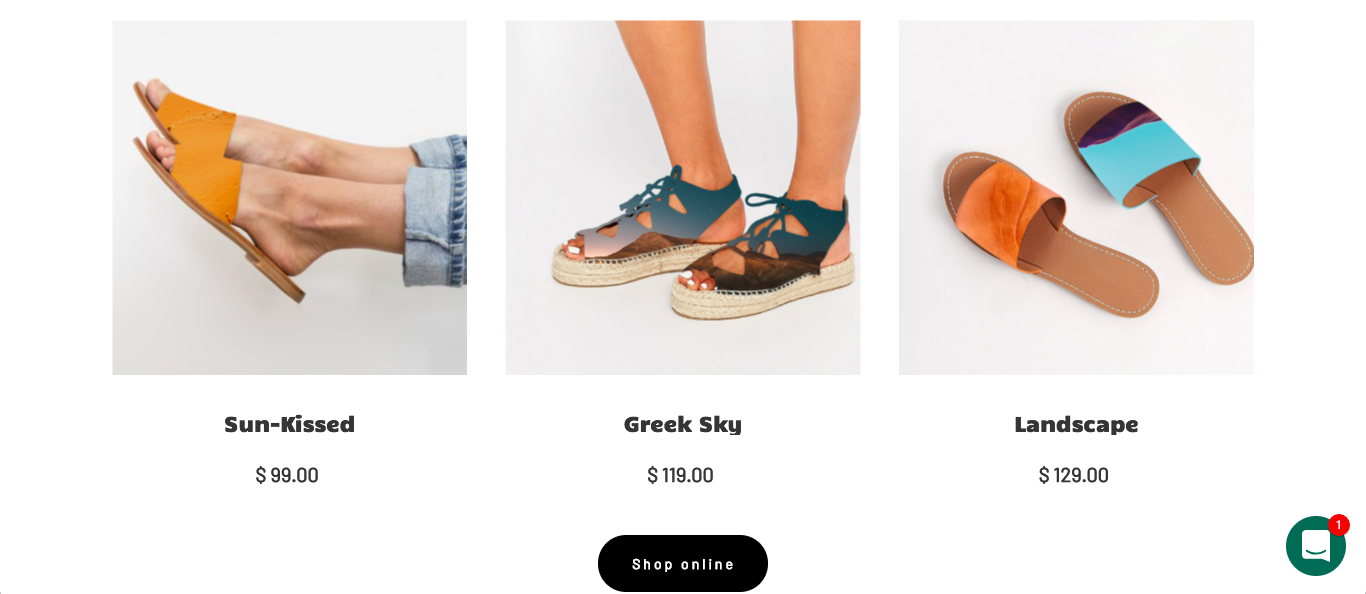Viewport: 1366px width, 594px height.
Task: Click the rolled denim jeans cuff
Action: [x=436, y=211]
